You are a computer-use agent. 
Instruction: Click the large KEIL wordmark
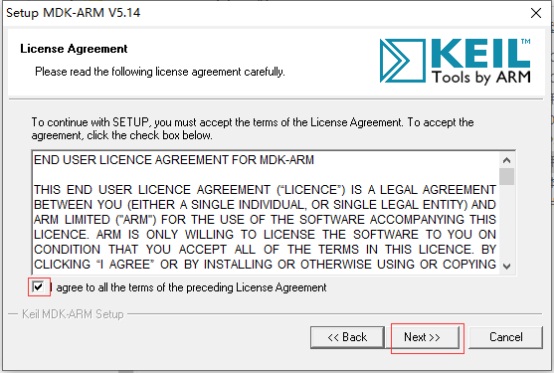480,53
